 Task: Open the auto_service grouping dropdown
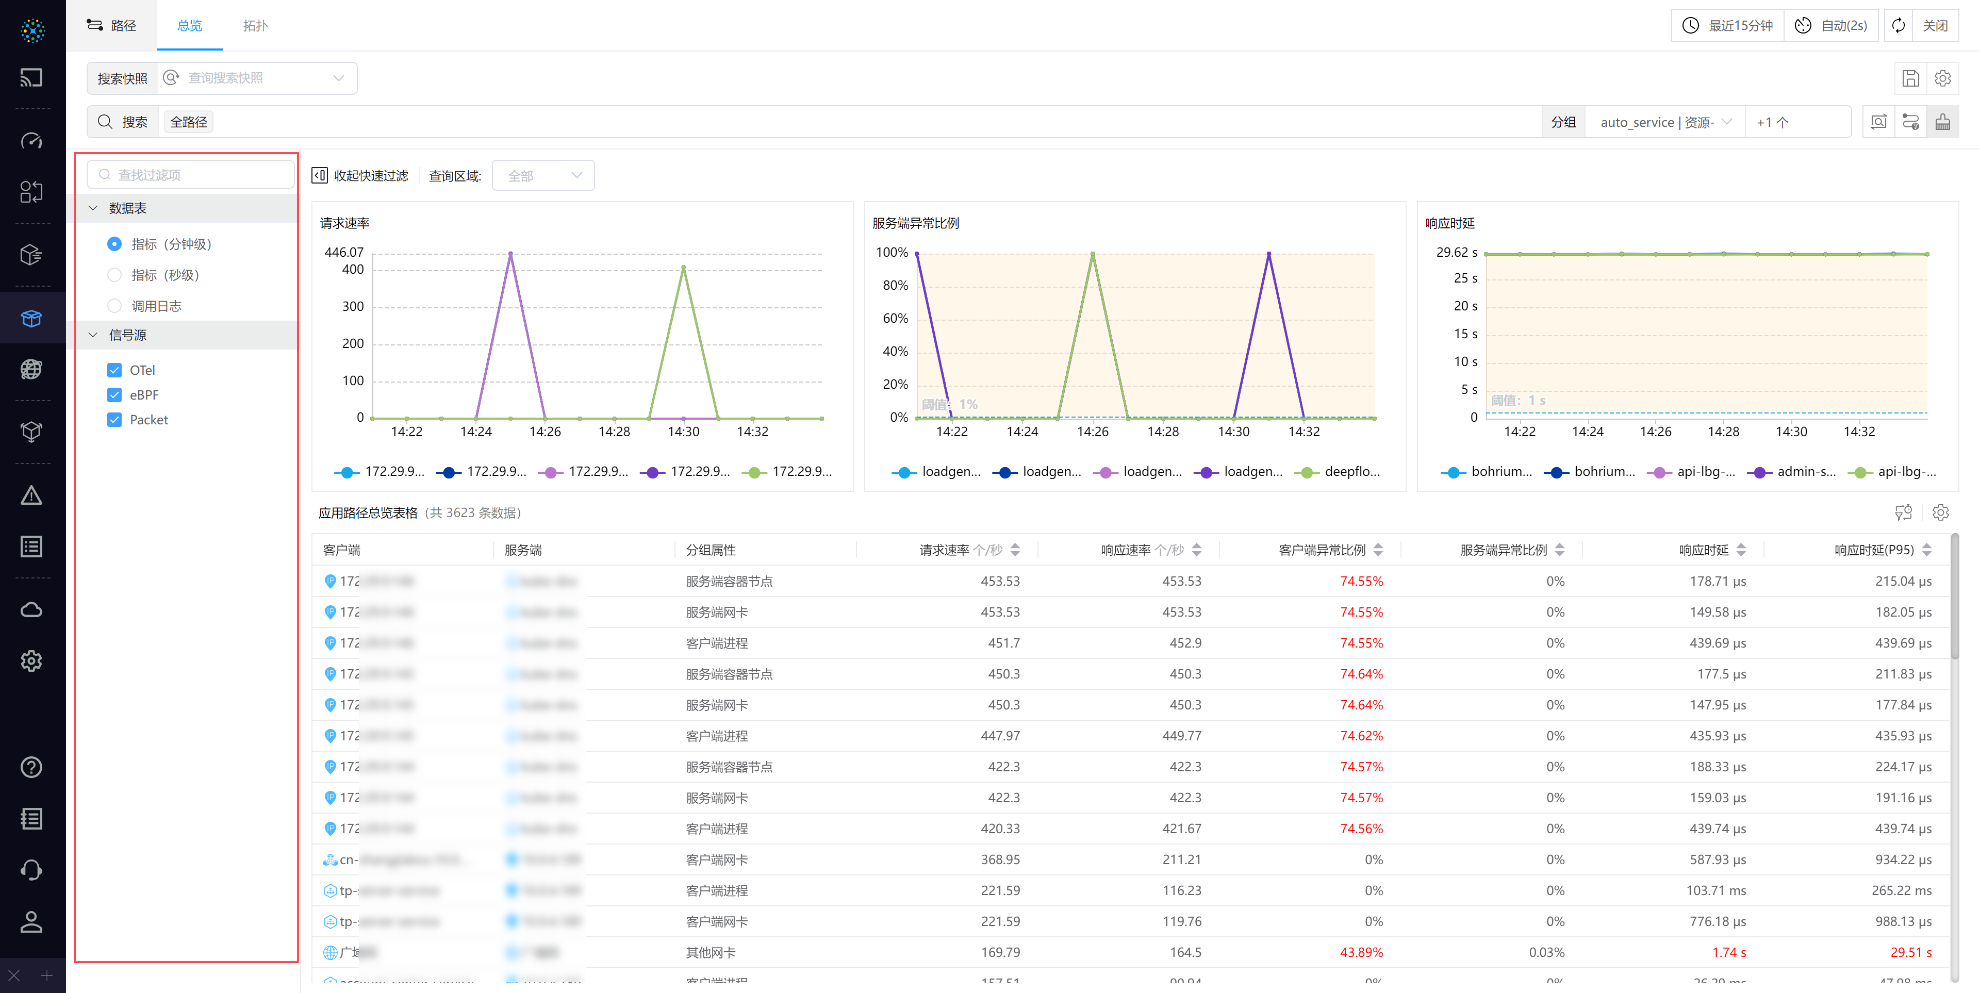1664,122
